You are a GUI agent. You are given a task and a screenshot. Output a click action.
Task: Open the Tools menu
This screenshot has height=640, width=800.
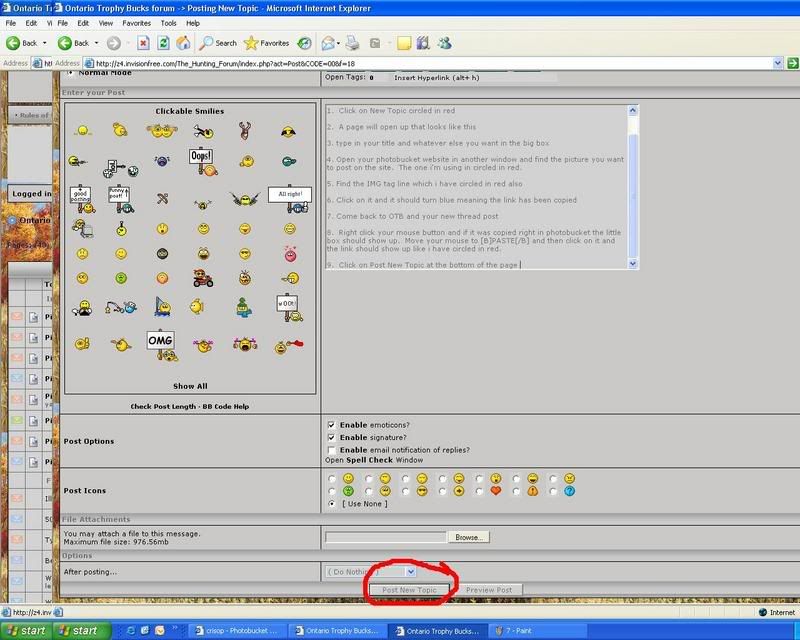pyautogui.click(x=168, y=22)
